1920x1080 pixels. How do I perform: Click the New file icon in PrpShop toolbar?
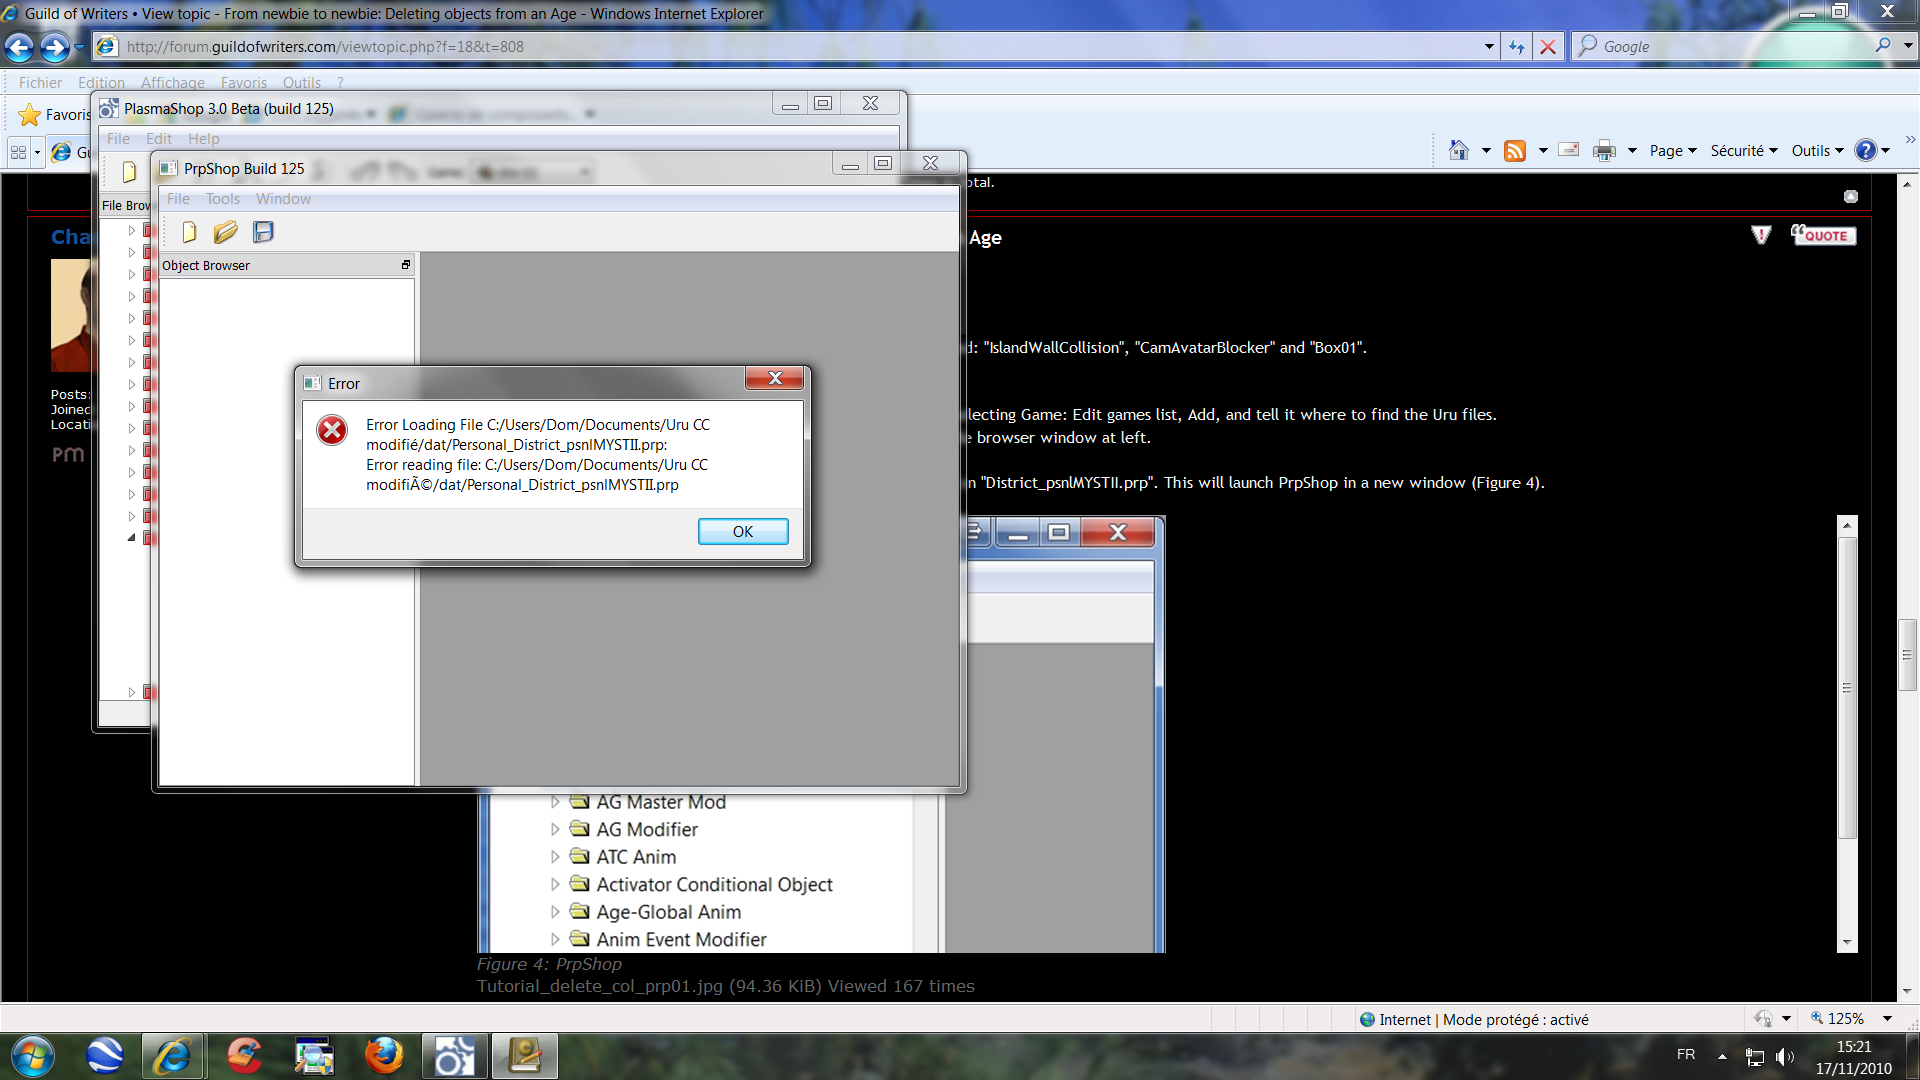pos(189,232)
